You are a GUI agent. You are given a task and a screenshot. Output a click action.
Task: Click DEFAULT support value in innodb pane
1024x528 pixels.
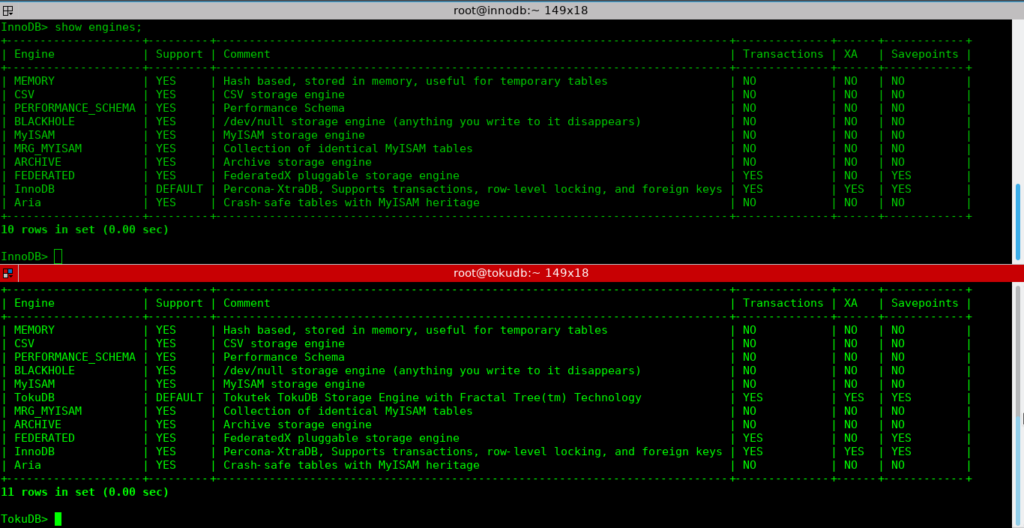(x=179, y=189)
